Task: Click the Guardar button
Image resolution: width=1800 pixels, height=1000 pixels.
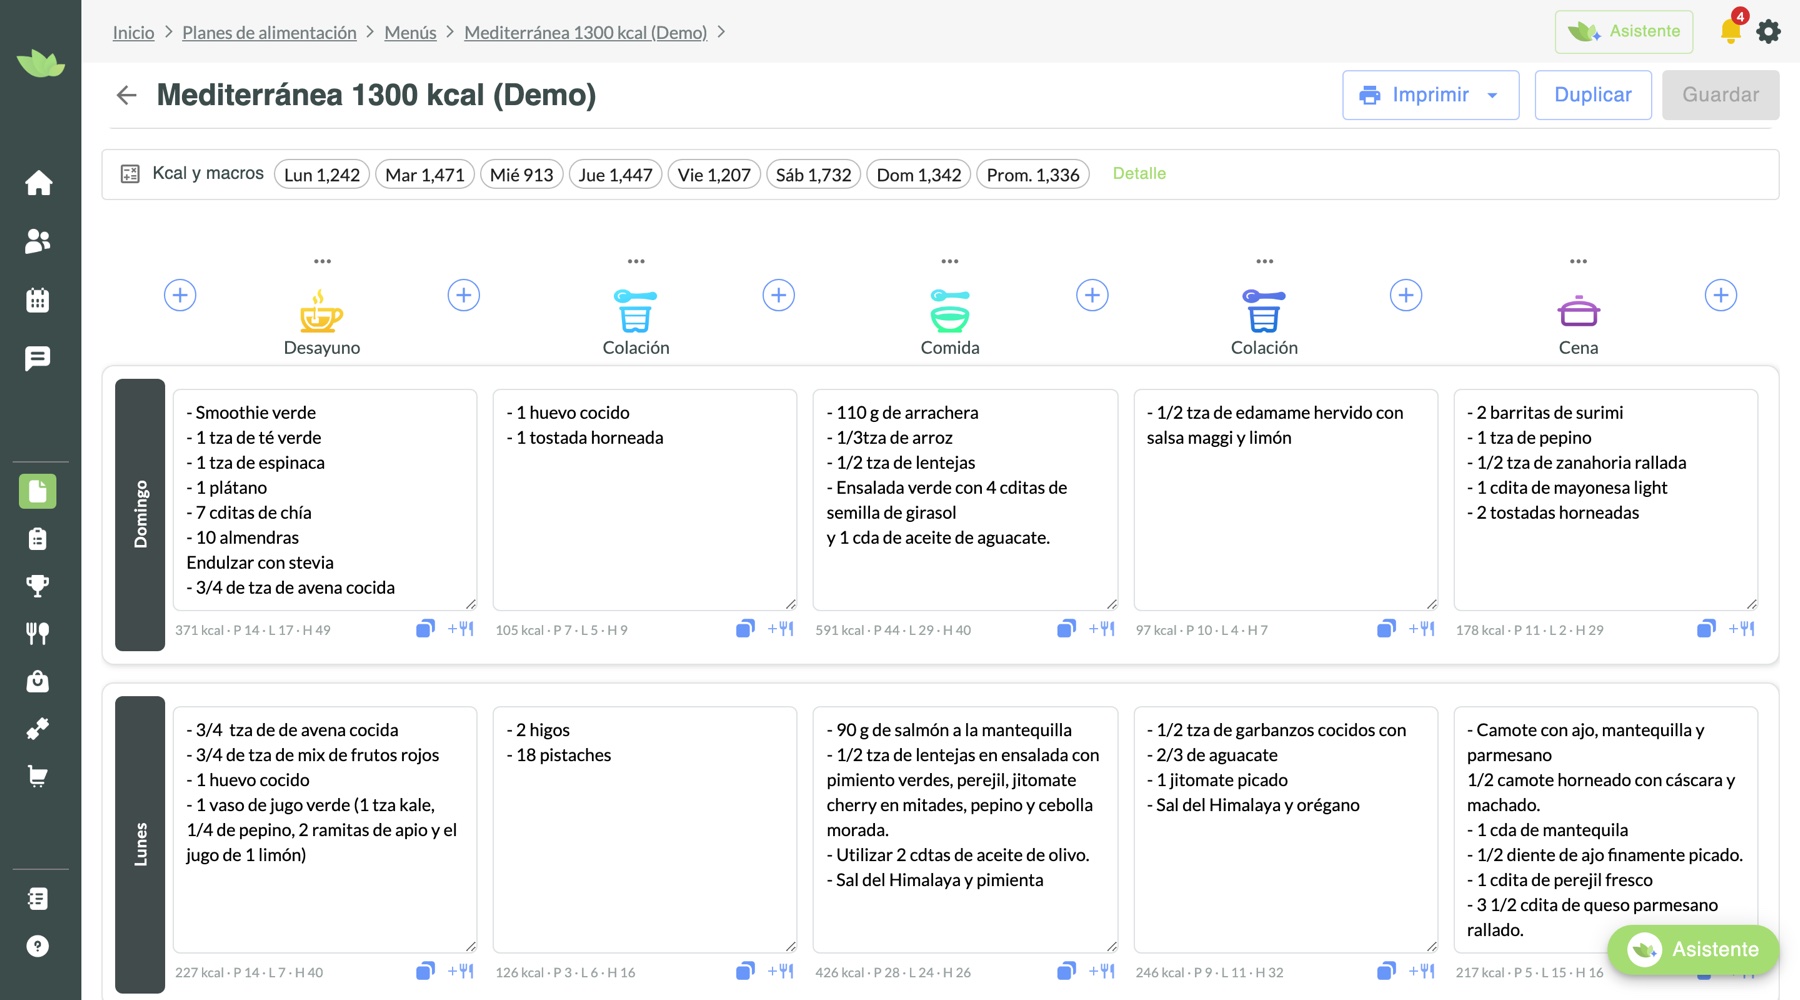Action: click(1720, 95)
